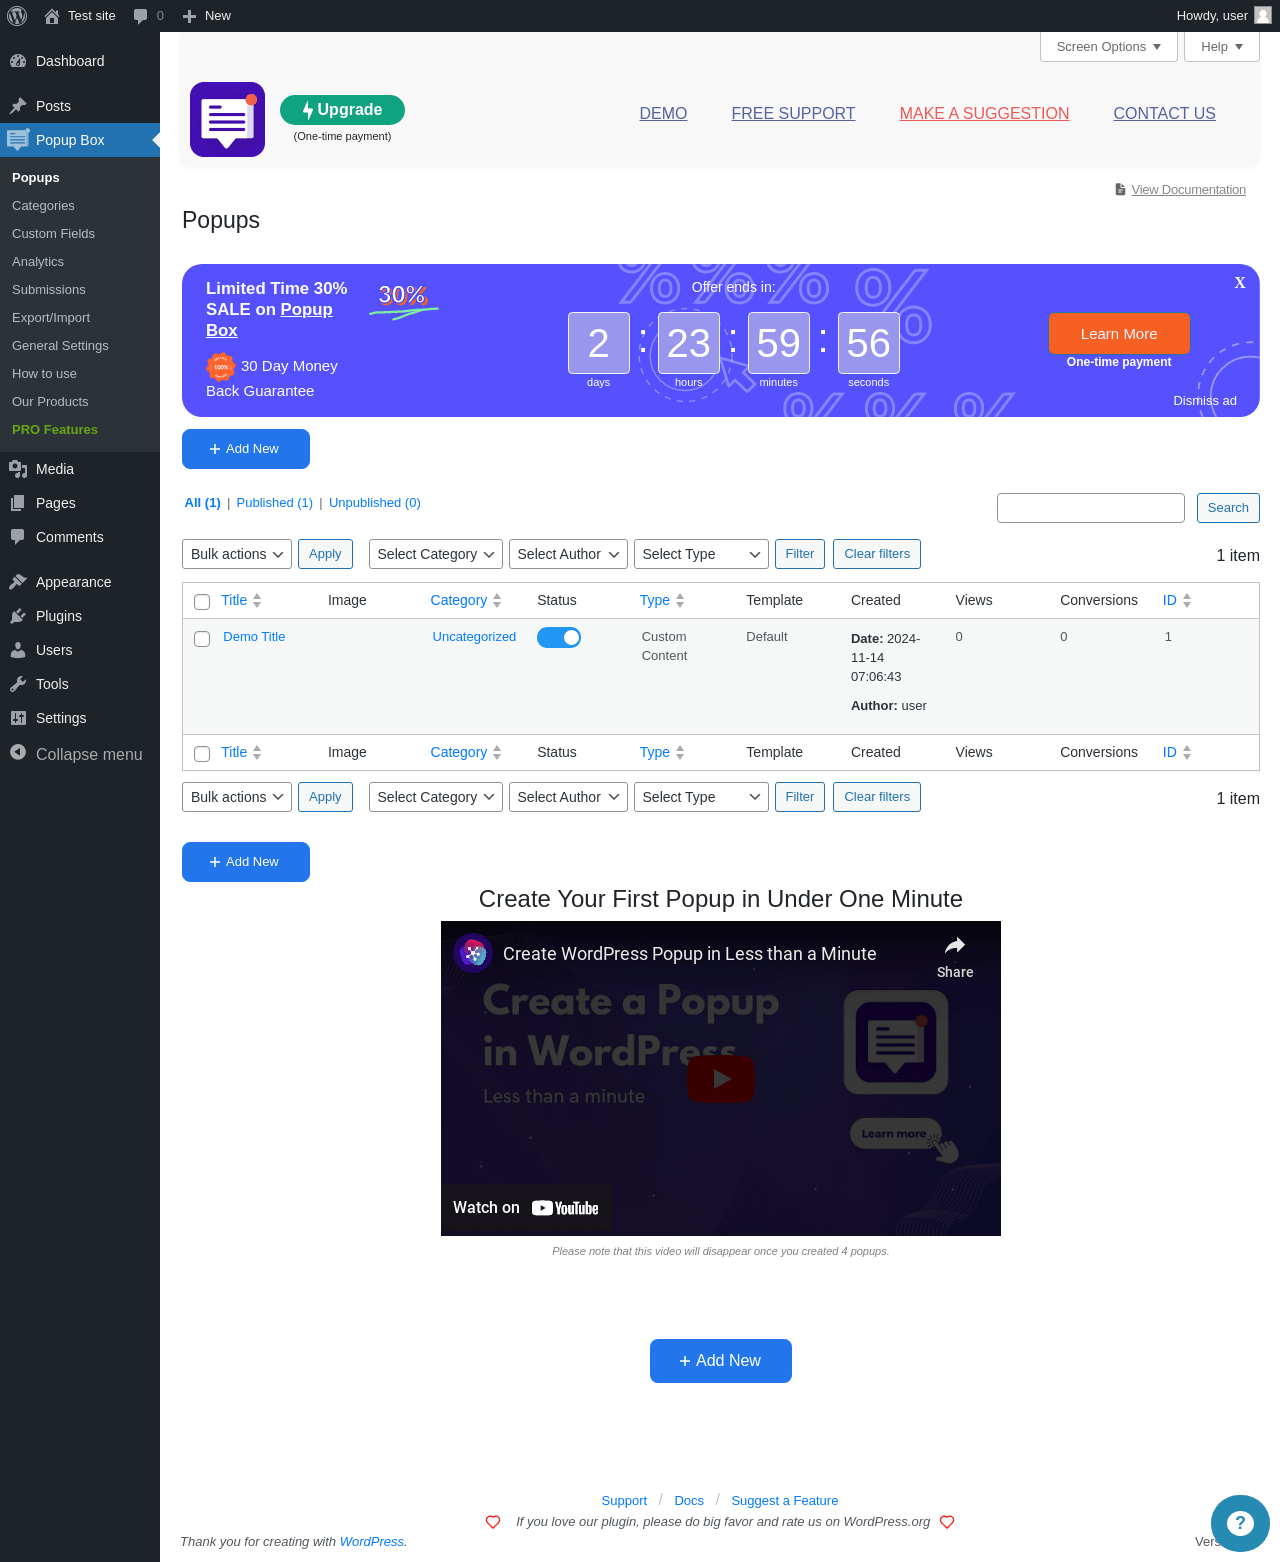Open the blue help question-mark bubble
The height and width of the screenshot is (1562, 1280).
(x=1240, y=1523)
